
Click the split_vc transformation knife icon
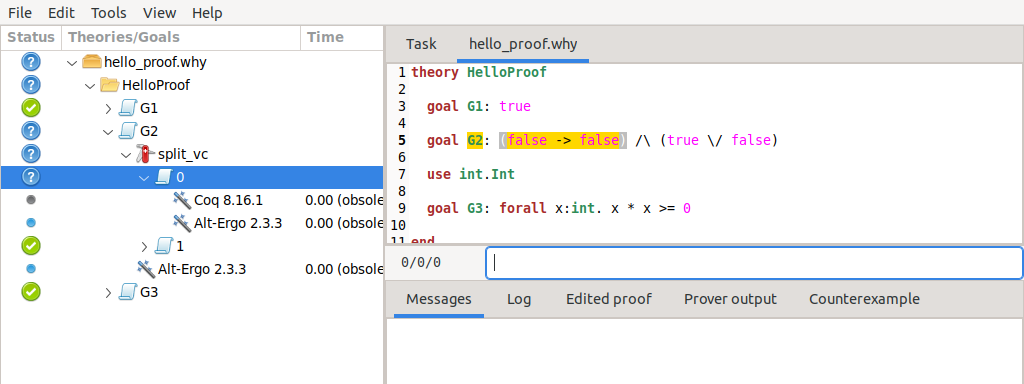coord(146,154)
